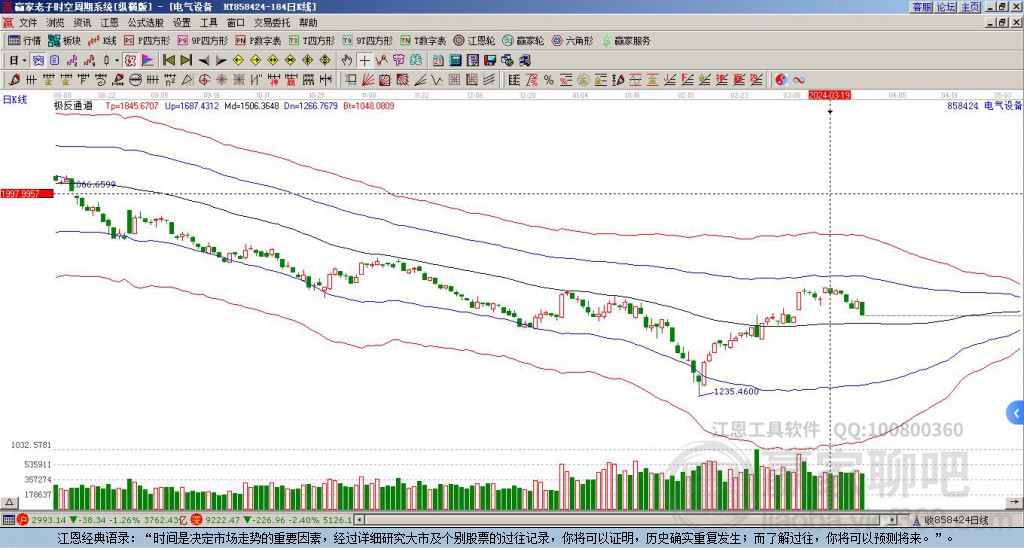This screenshot has height=548, width=1024.
Task: Open the T数字表 tool
Action: coord(423,41)
